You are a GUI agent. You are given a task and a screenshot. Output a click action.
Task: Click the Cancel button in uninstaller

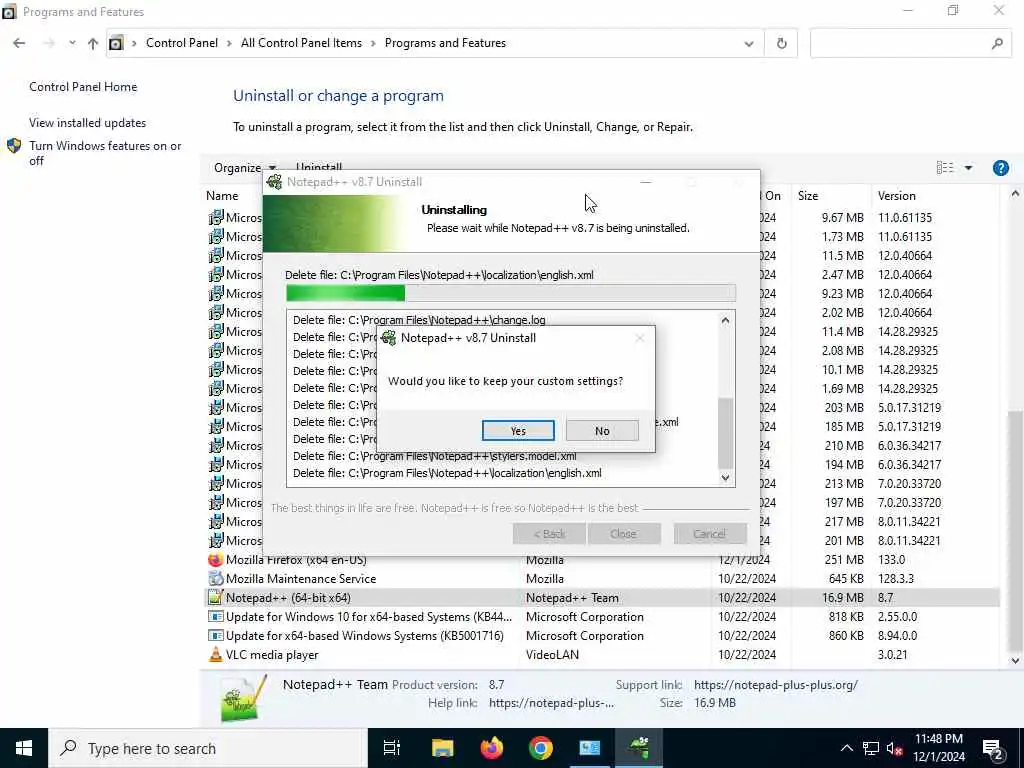pyautogui.click(x=709, y=534)
